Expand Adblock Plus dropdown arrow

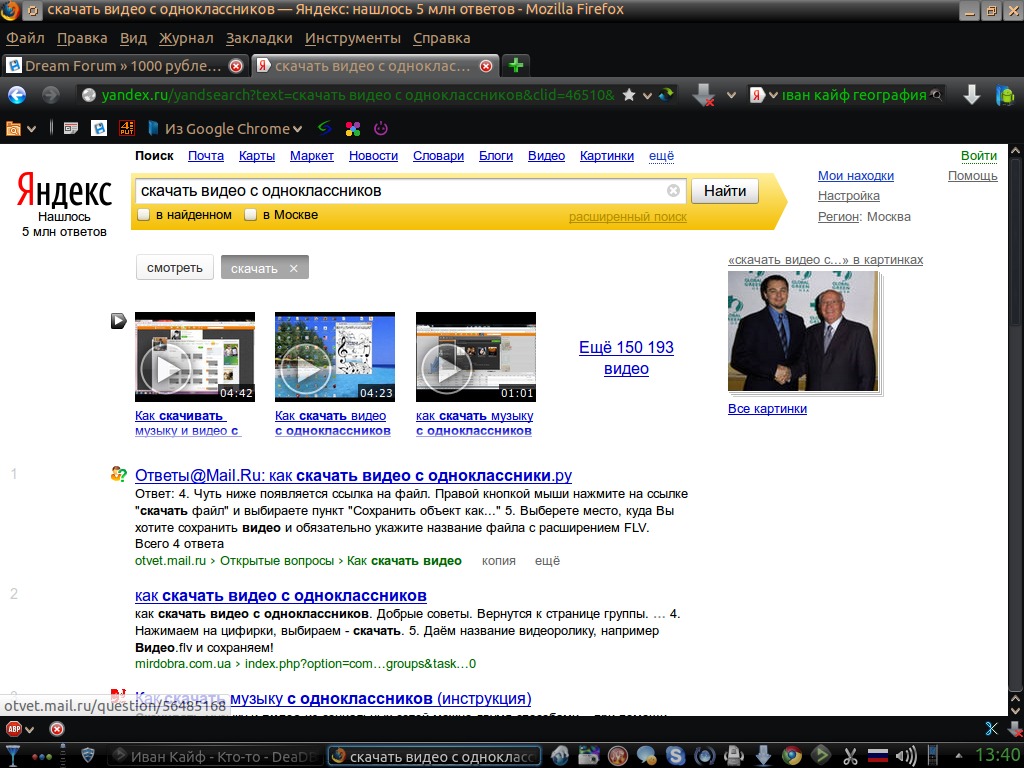click(x=29, y=729)
